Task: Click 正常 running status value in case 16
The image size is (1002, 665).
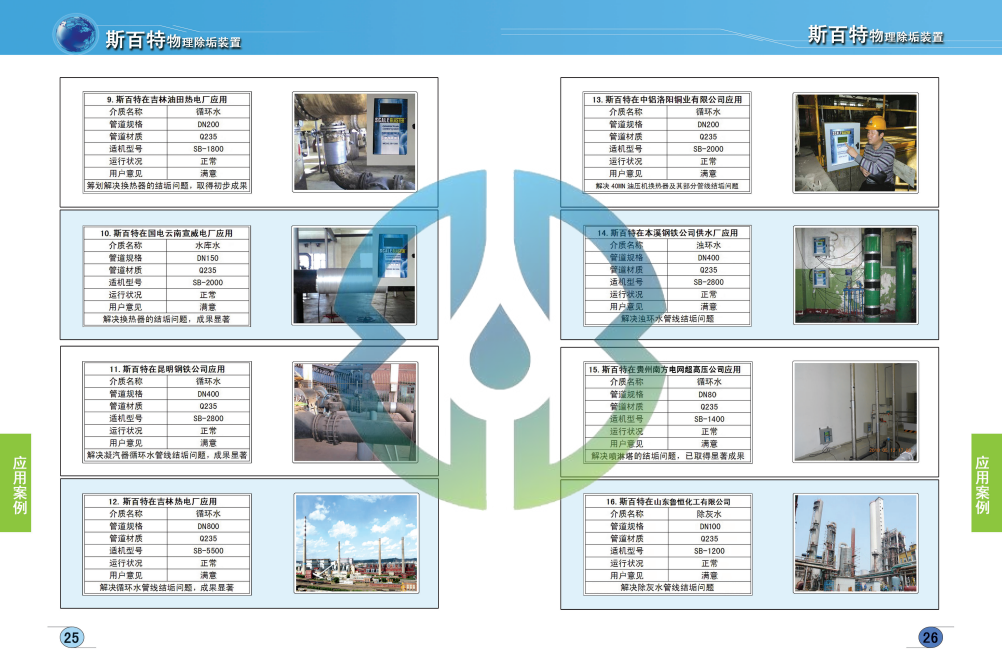Action: (709, 563)
